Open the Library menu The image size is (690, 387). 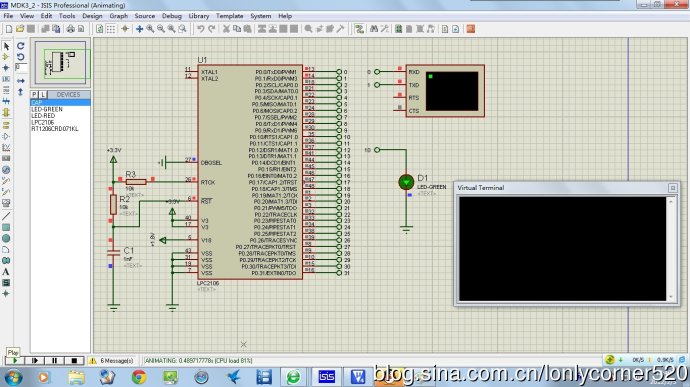coord(199,16)
